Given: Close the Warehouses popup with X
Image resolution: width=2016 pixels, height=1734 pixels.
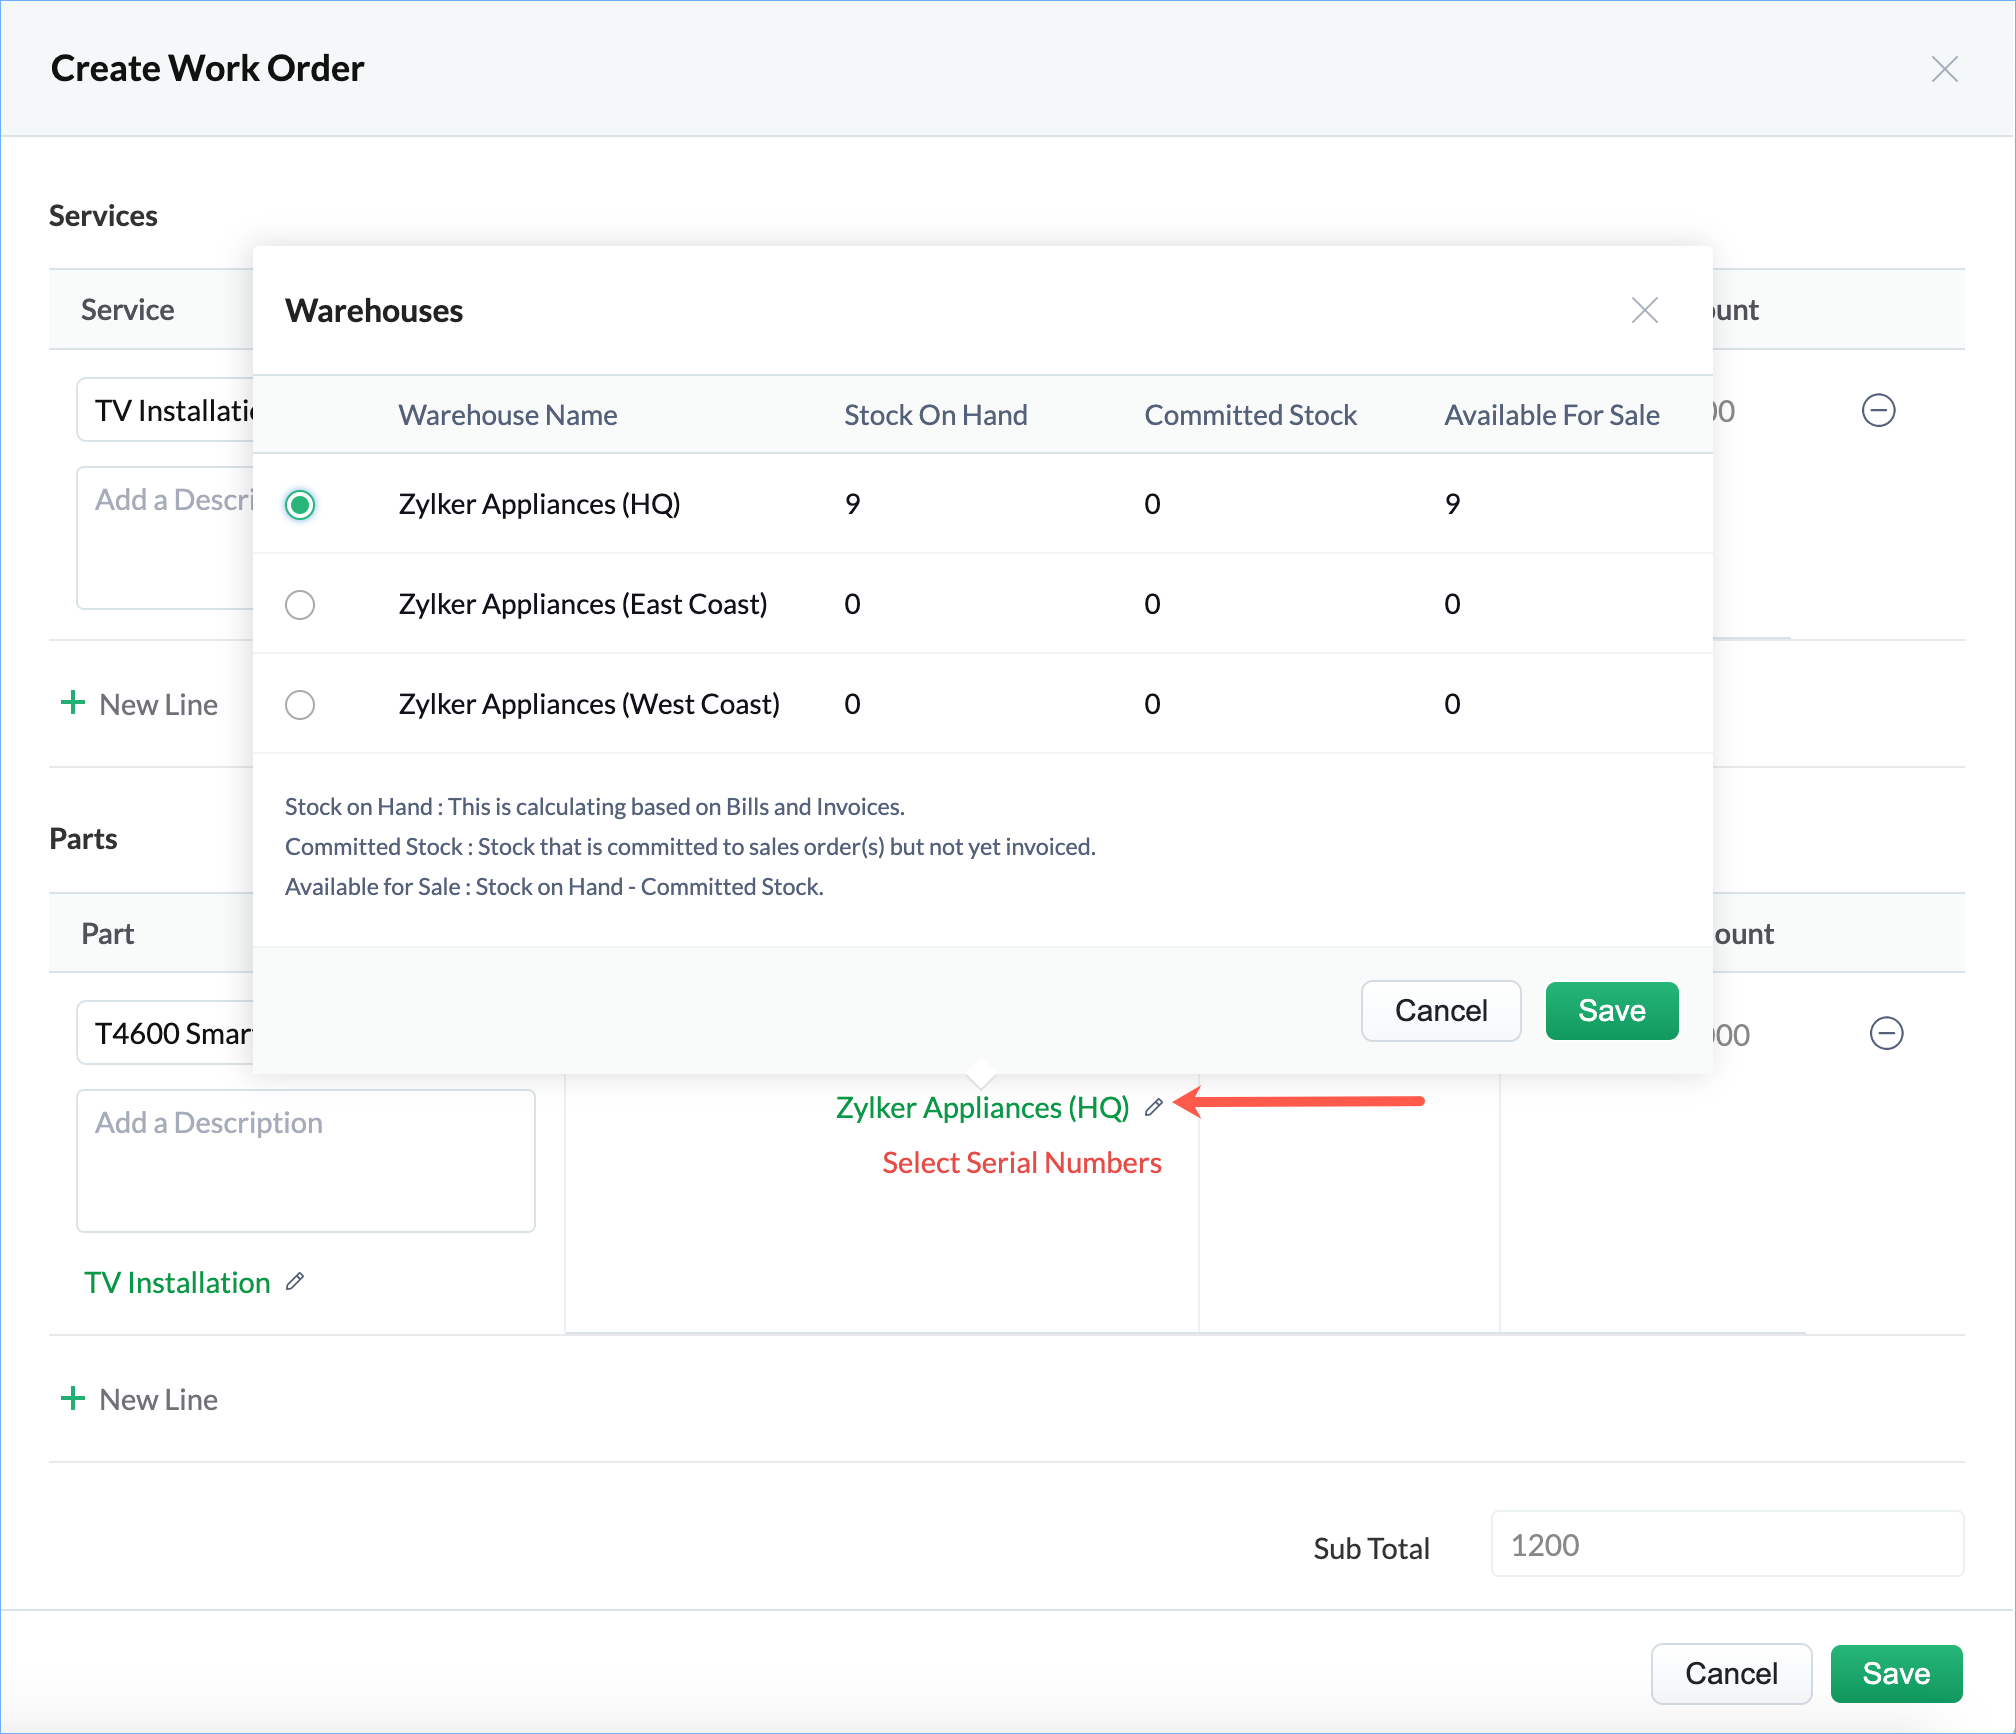Looking at the screenshot, I should pyautogui.click(x=1644, y=310).
